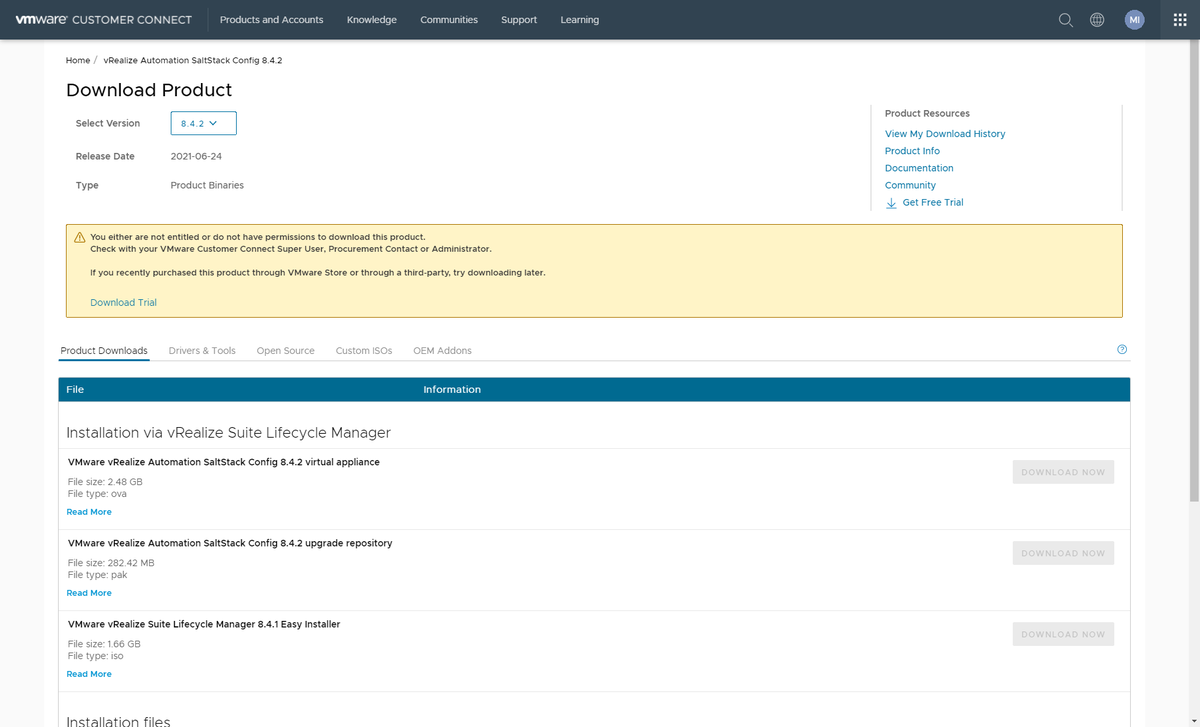Viewport: 1200px width, 727px height.
Task: Click File size: 2.48 GB text
Action: pos(105,482)
